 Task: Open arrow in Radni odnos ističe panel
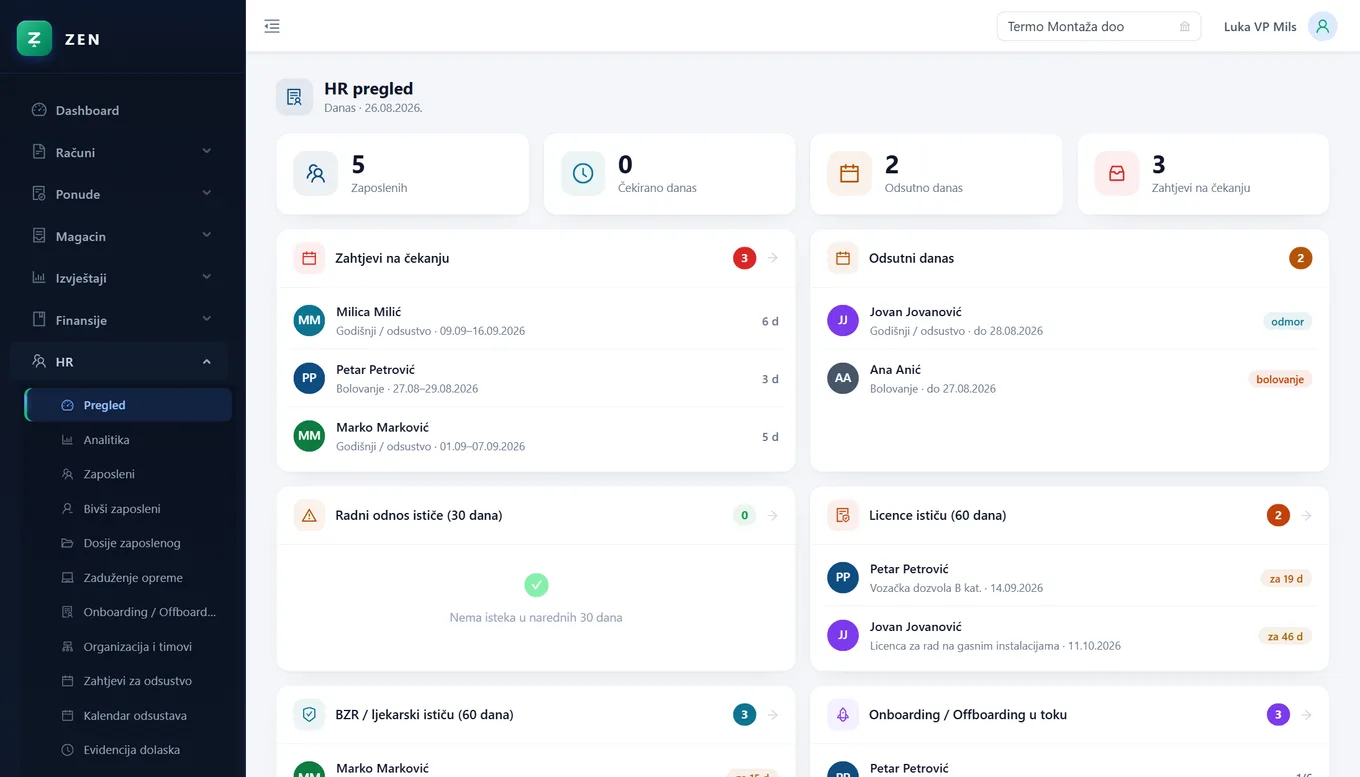click(773, 516)
